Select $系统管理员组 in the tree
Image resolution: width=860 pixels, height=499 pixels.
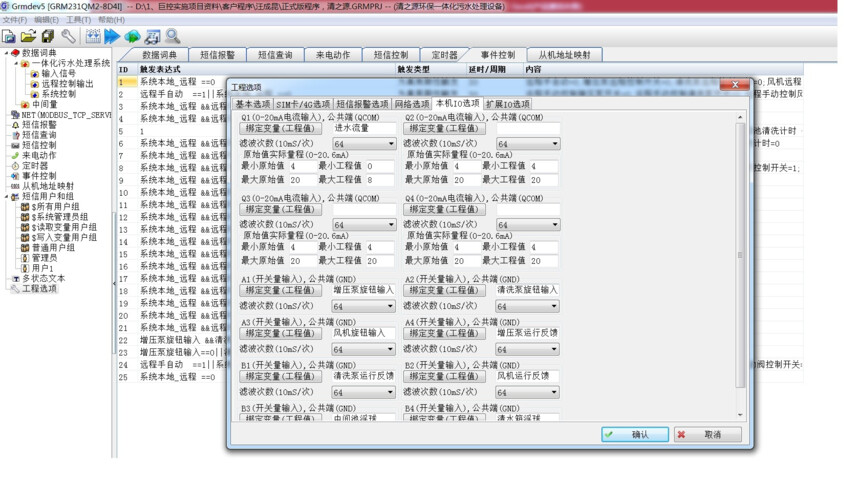pos(59,217)
